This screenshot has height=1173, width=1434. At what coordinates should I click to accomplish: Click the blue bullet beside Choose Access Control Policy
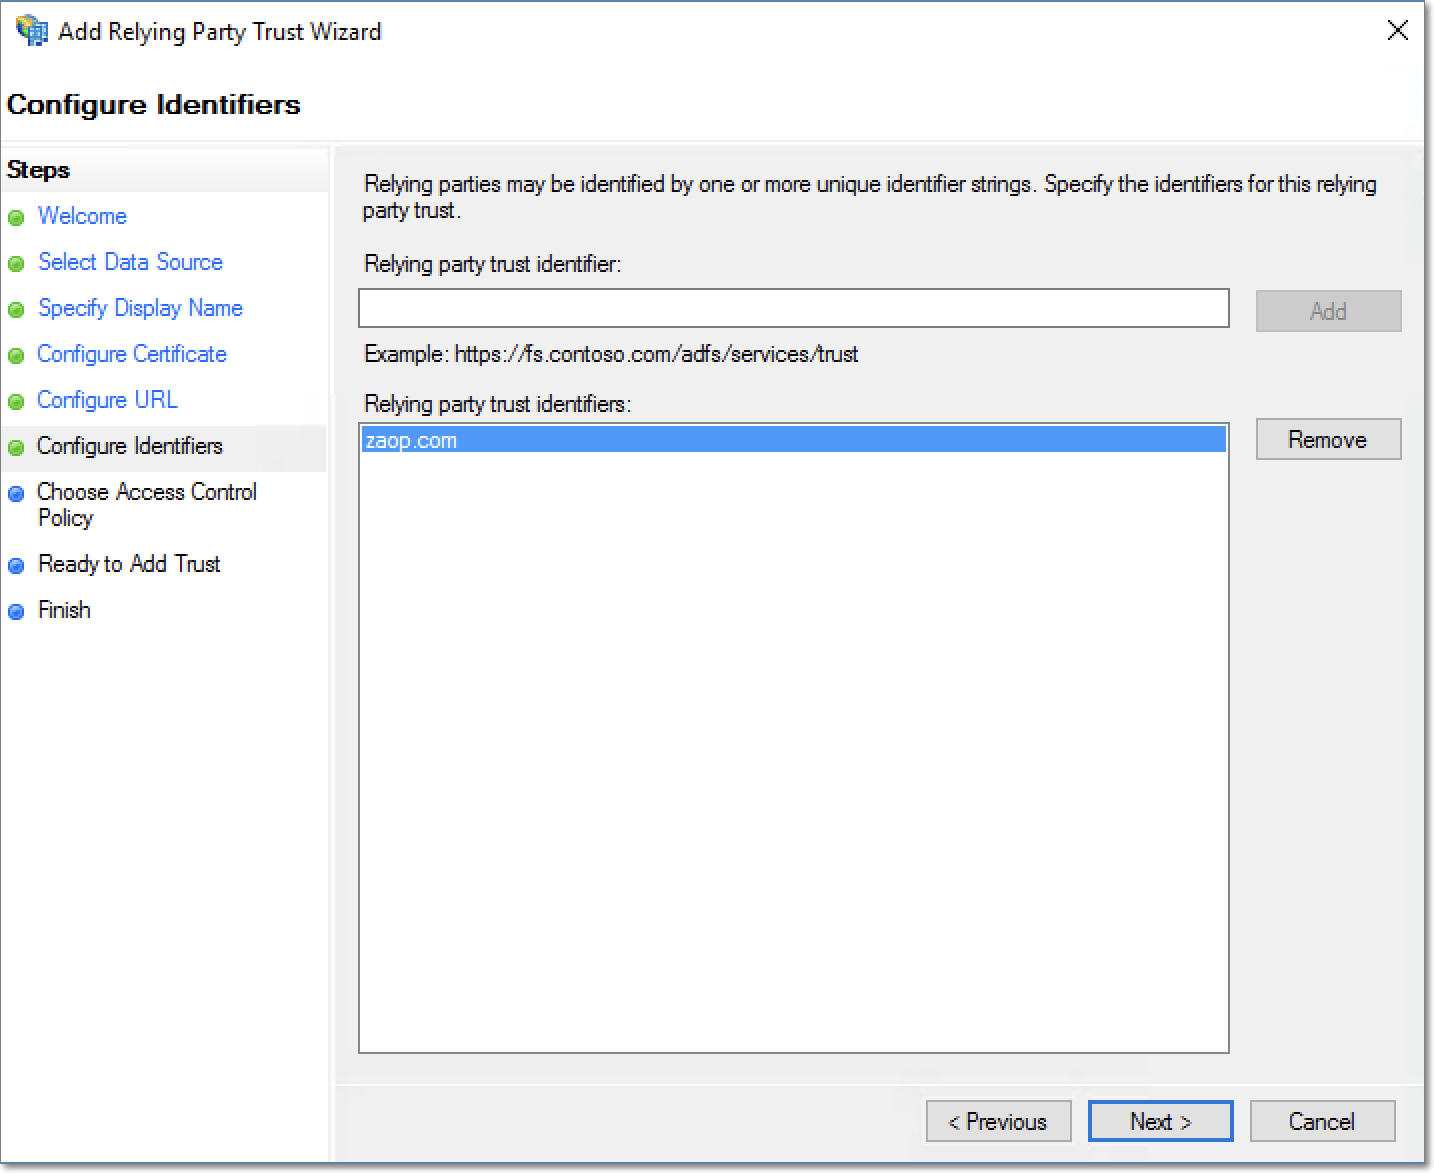click(16, 494)
